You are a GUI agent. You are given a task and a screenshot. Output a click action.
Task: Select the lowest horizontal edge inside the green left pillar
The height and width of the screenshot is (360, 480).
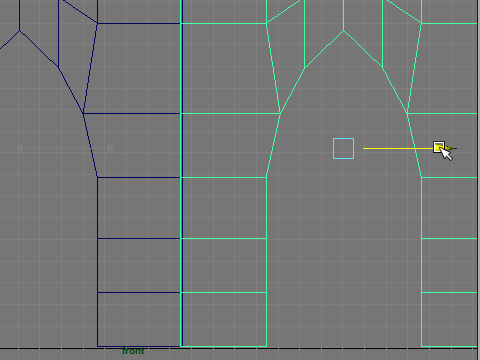[224, 292]
